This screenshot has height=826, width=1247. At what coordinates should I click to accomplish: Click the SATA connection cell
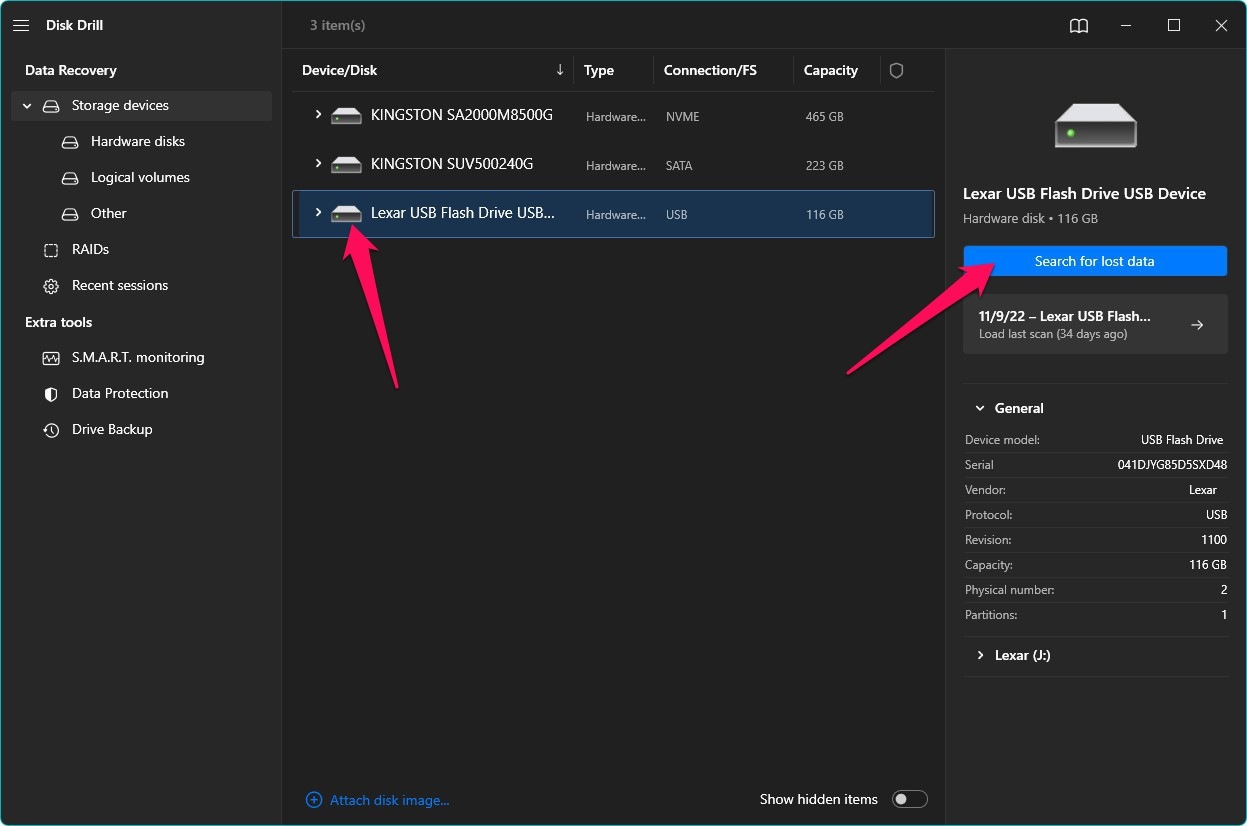[679, 166]
